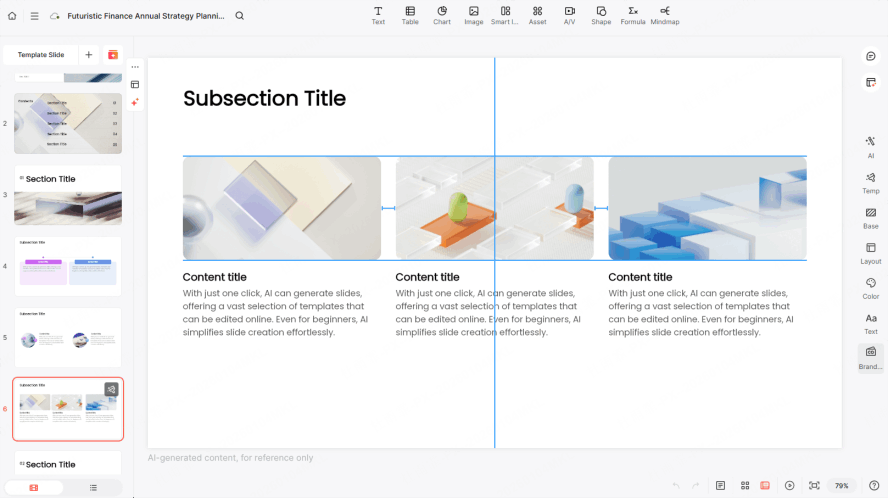Image resolution: width=888 pixels, height=498 pixels.
Task: Open the Color theme panel
Action: 870,288
